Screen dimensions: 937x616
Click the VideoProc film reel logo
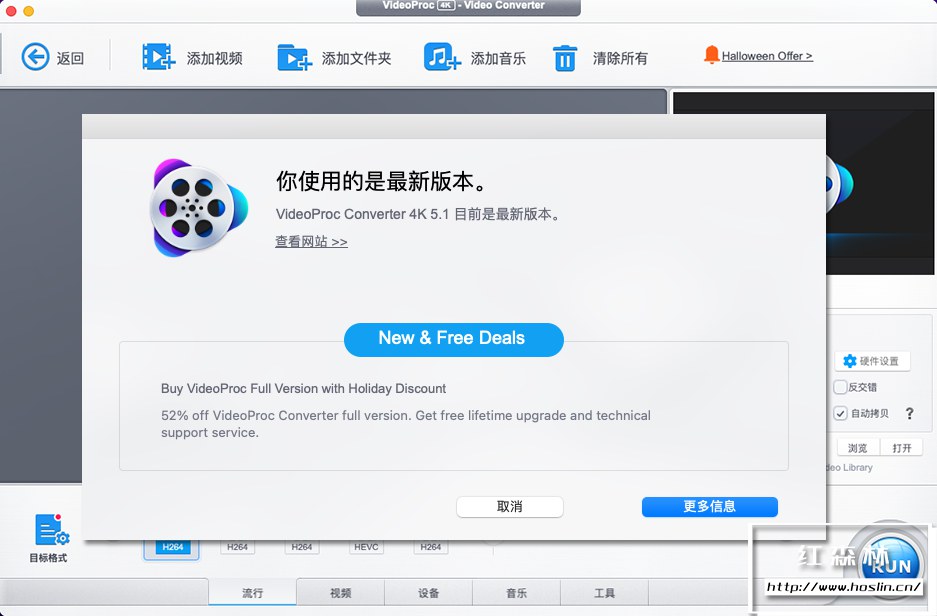click(199, 207)
